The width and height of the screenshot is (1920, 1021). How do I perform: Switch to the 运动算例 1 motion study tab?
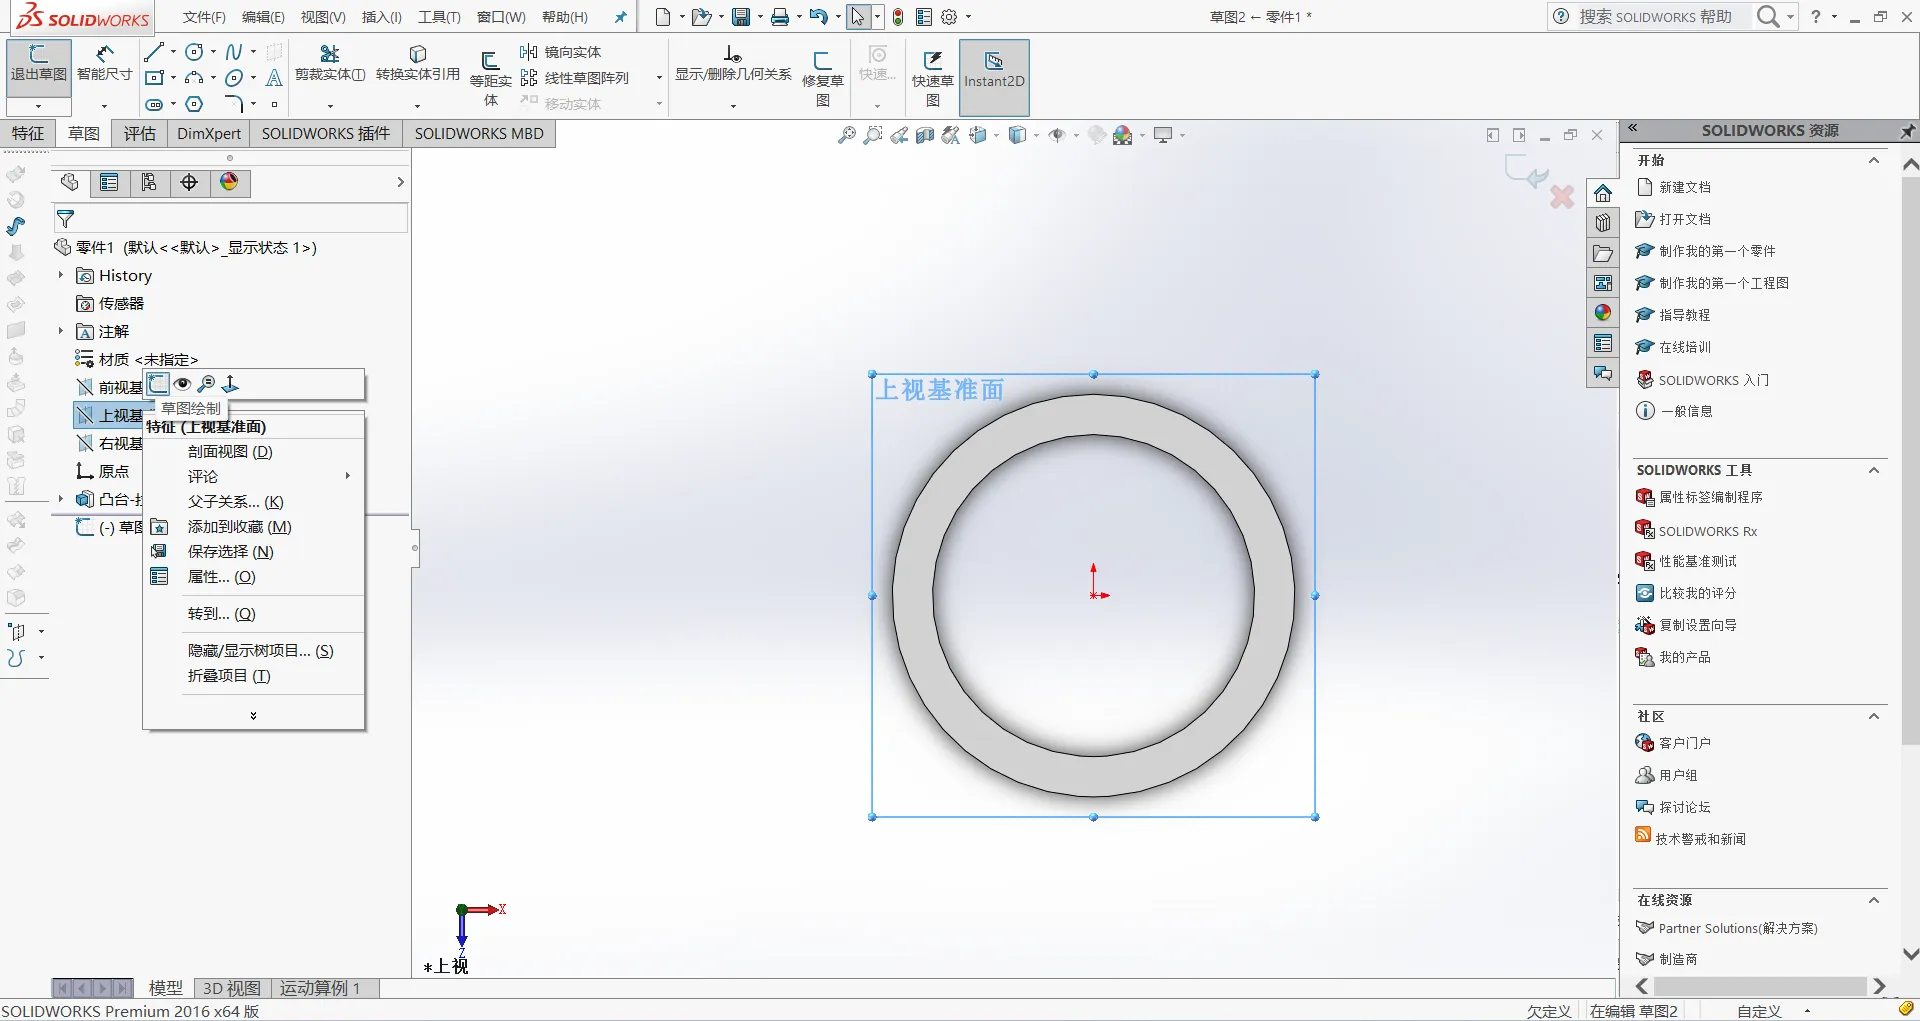[320, 988]
